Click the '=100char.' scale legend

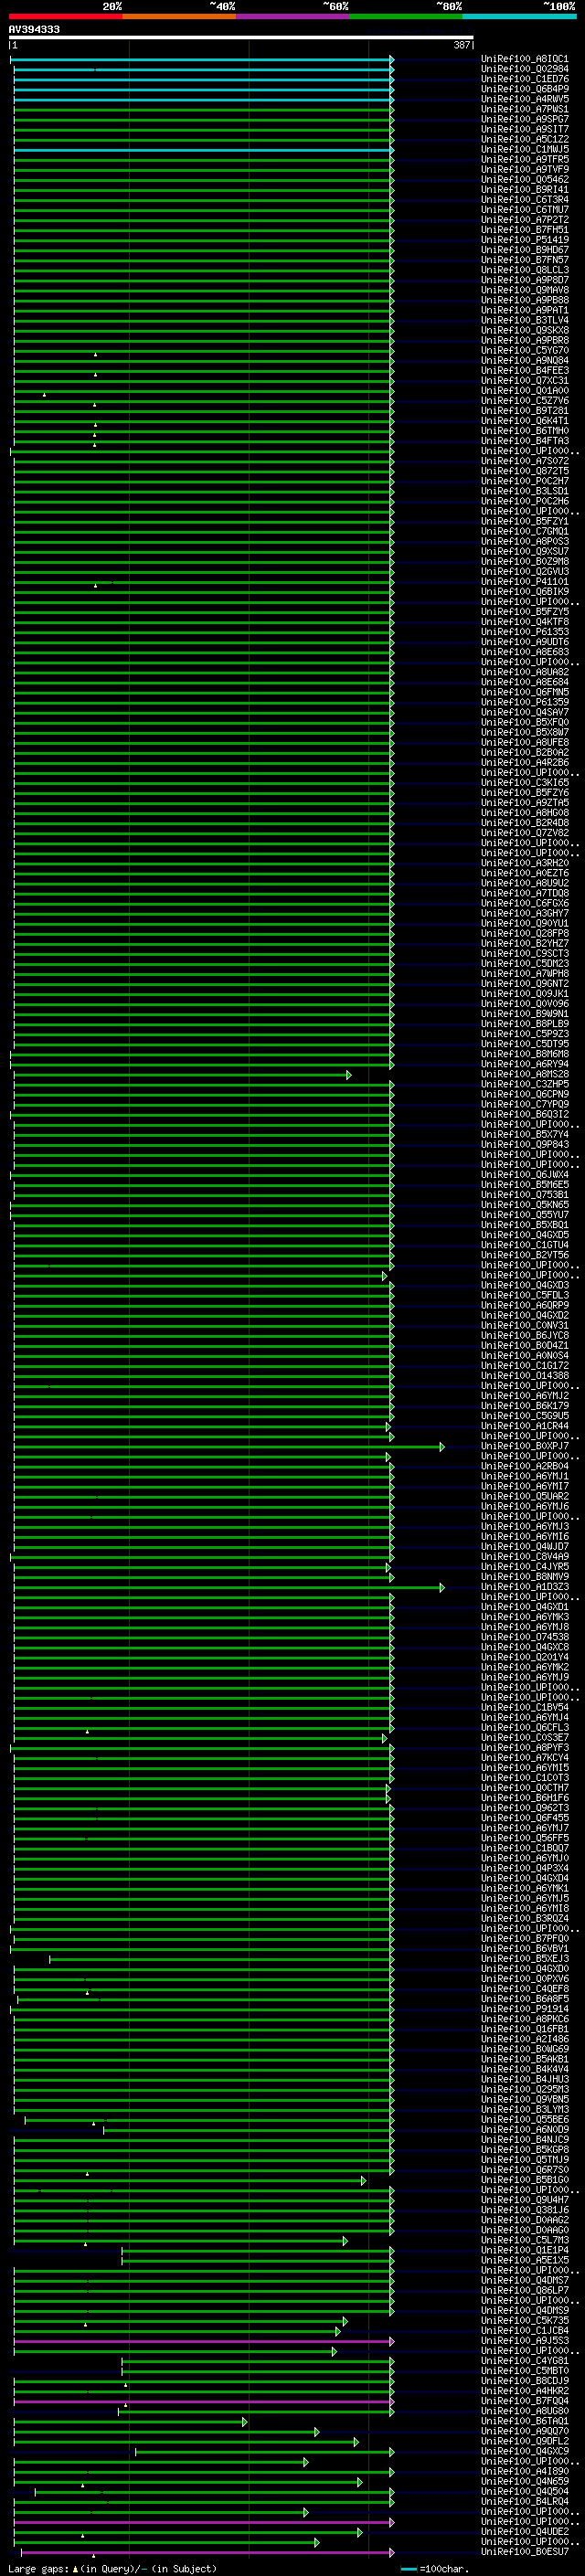pos(435,2569)
